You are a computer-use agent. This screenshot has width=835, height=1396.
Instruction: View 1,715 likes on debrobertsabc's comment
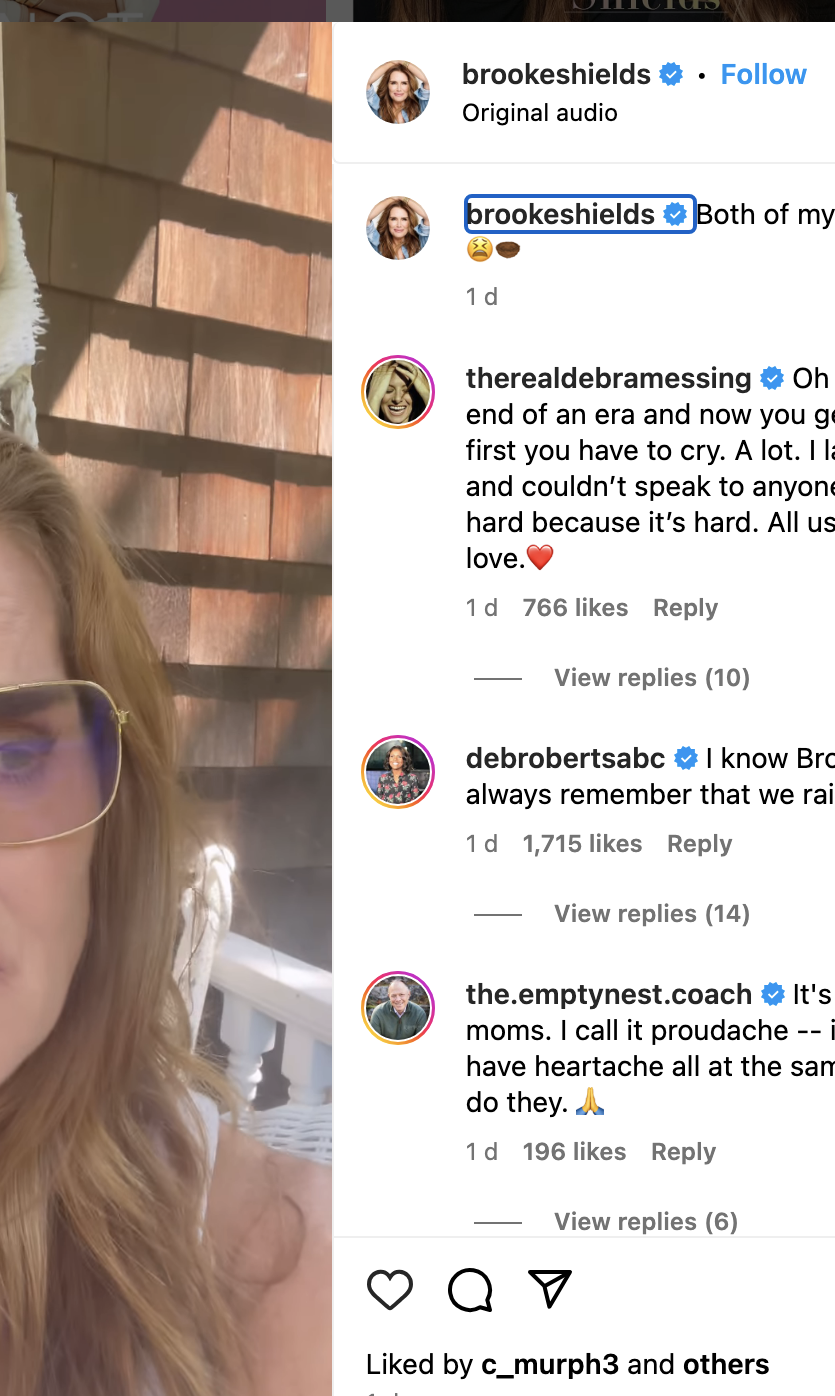coord(582,844)
